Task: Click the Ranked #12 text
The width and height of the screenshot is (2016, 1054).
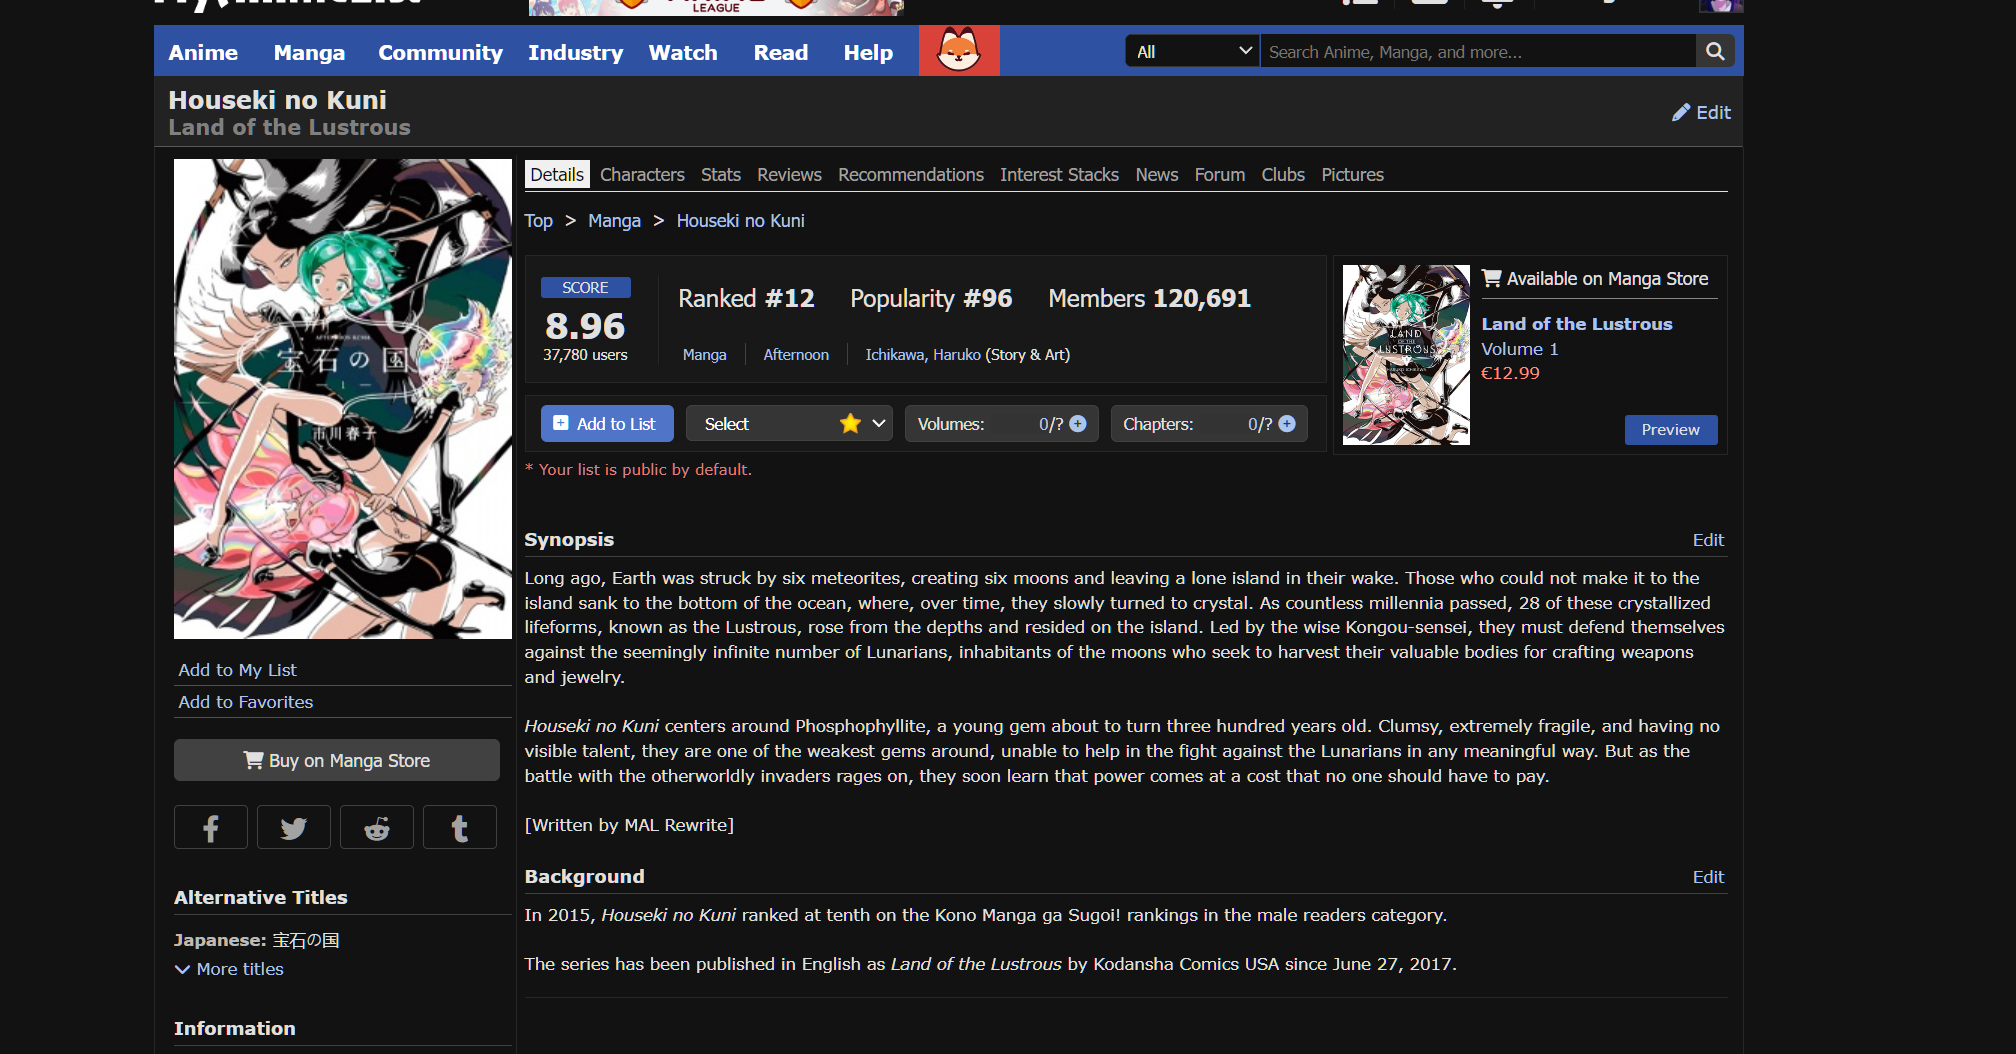Action: point(746,299)
